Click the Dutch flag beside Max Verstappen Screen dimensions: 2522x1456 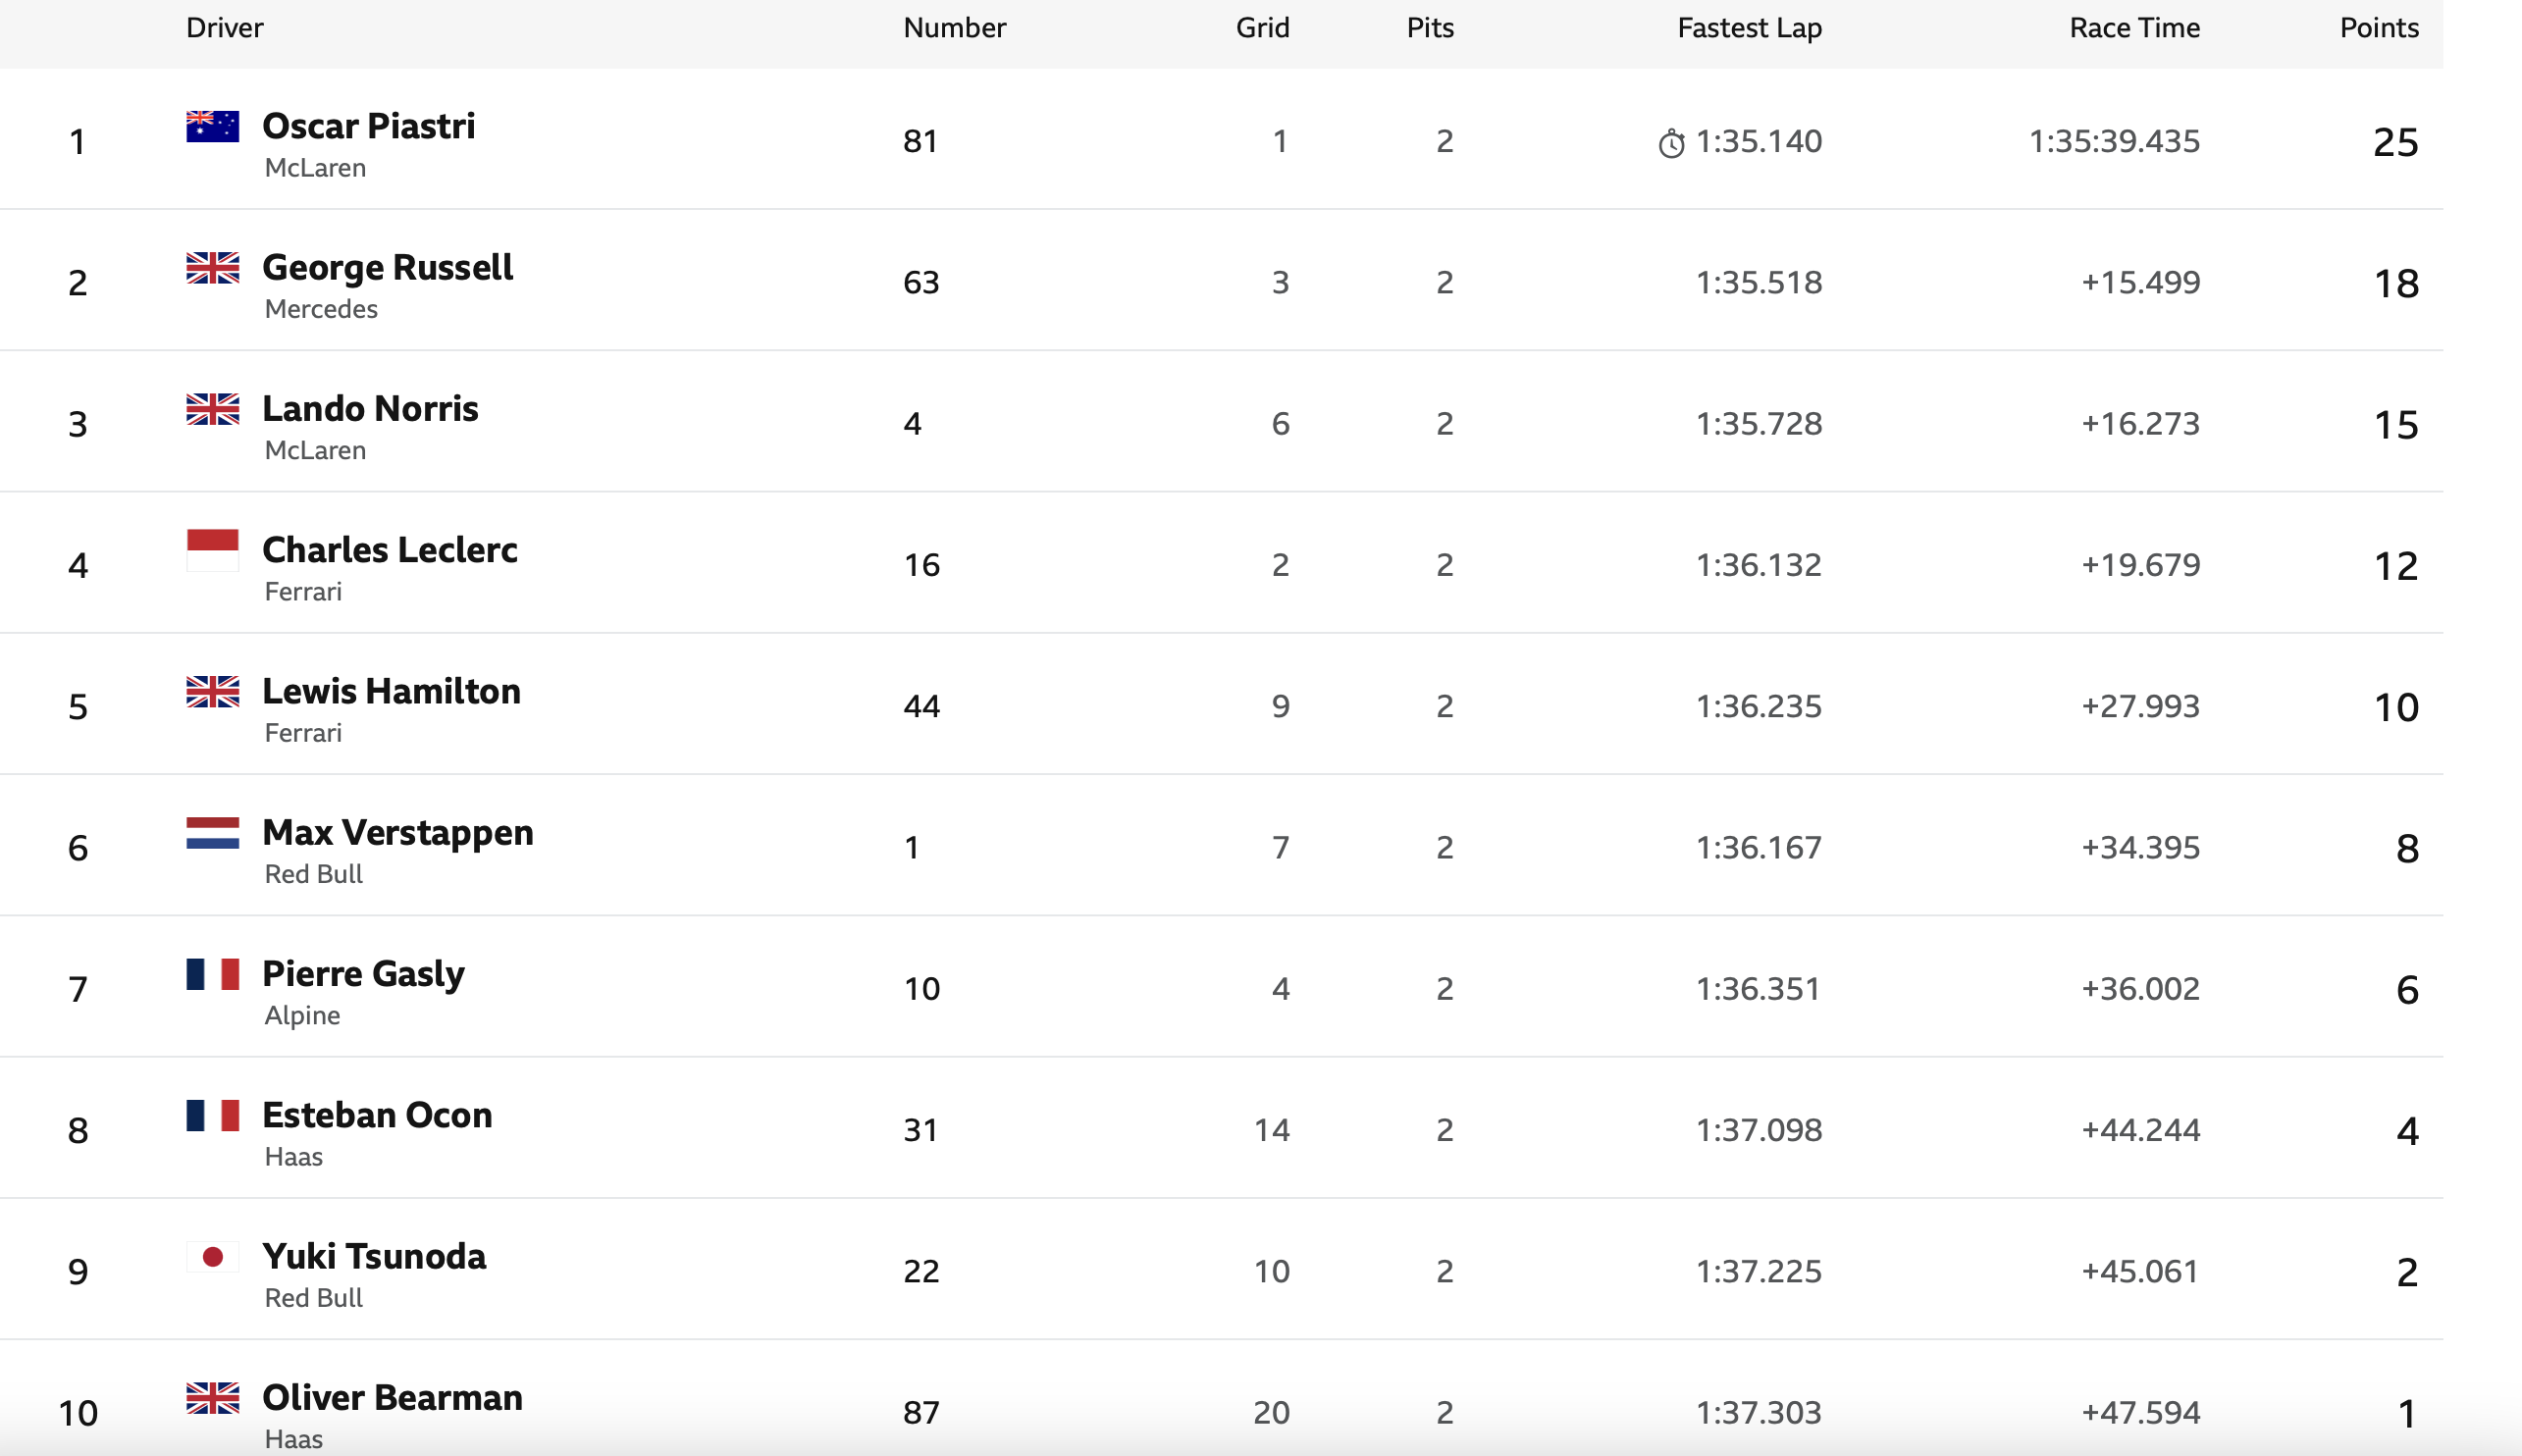(x=212, y=833)
